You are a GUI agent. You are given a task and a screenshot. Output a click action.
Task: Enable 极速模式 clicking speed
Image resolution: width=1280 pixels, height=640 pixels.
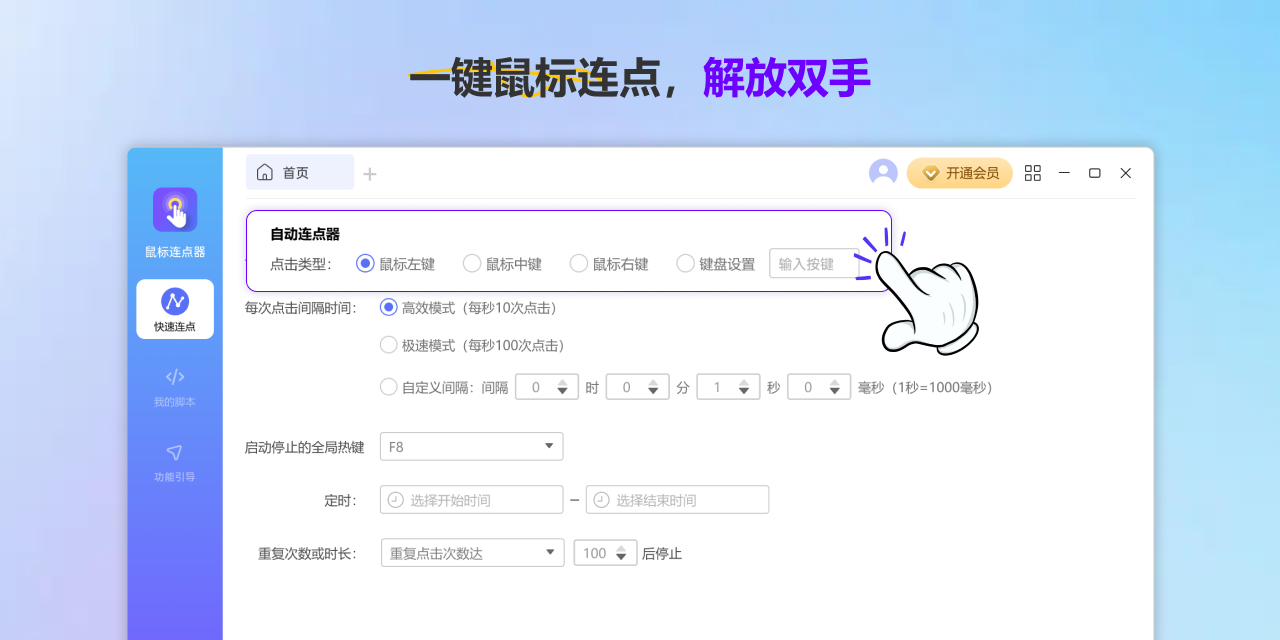388,344
